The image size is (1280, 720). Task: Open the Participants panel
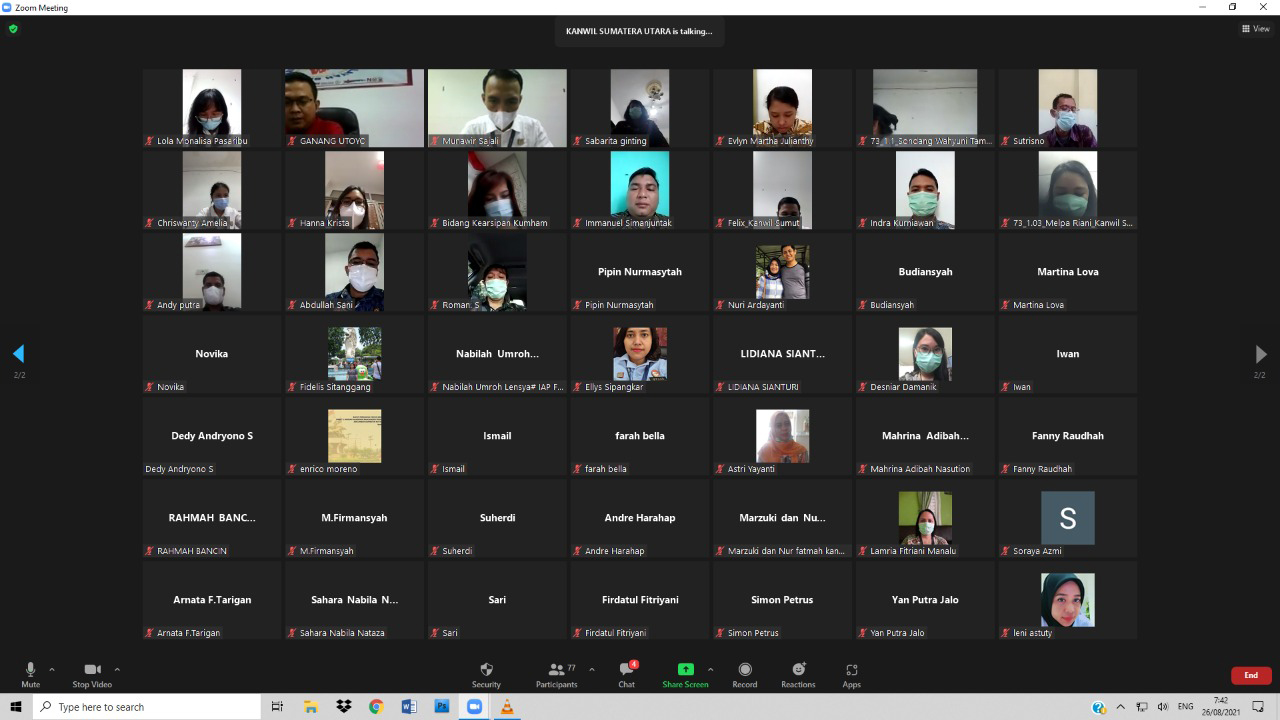pyautogui.click(x=556, y=675)
